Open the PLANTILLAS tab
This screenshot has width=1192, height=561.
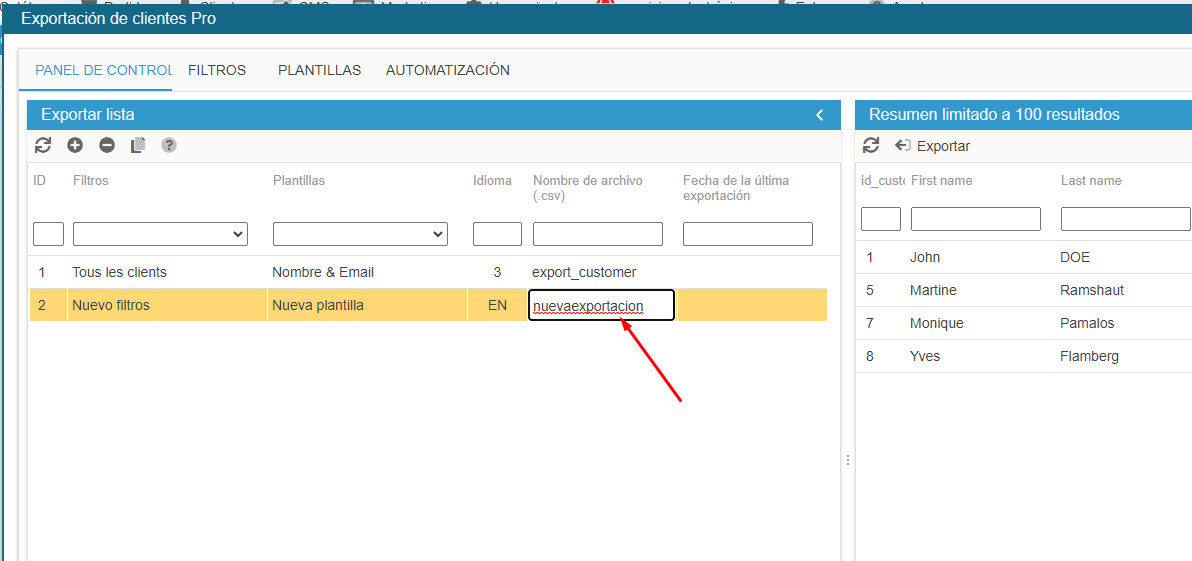(x=319, y=70)
